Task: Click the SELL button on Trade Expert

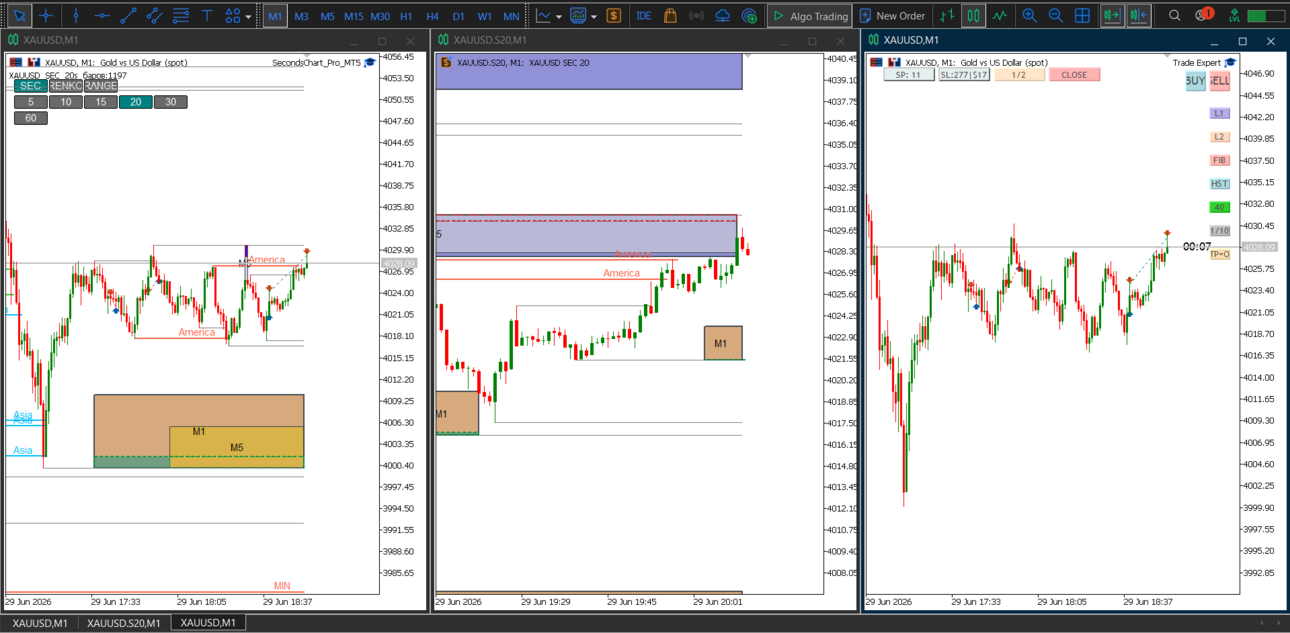Action: point(1219,81)
